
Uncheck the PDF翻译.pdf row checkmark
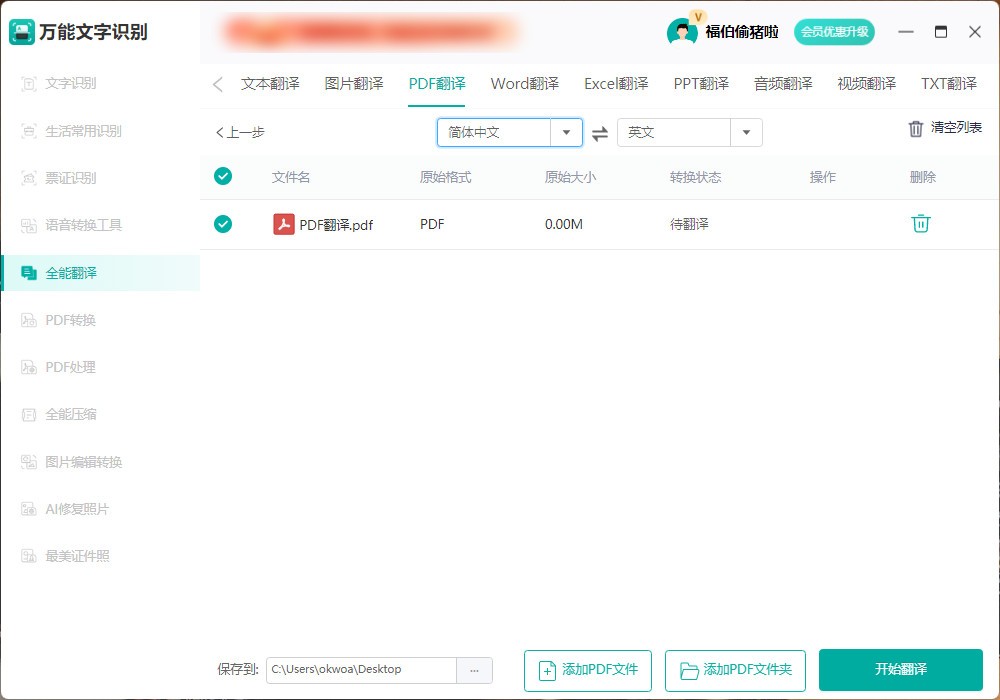(x=223, y=224)
